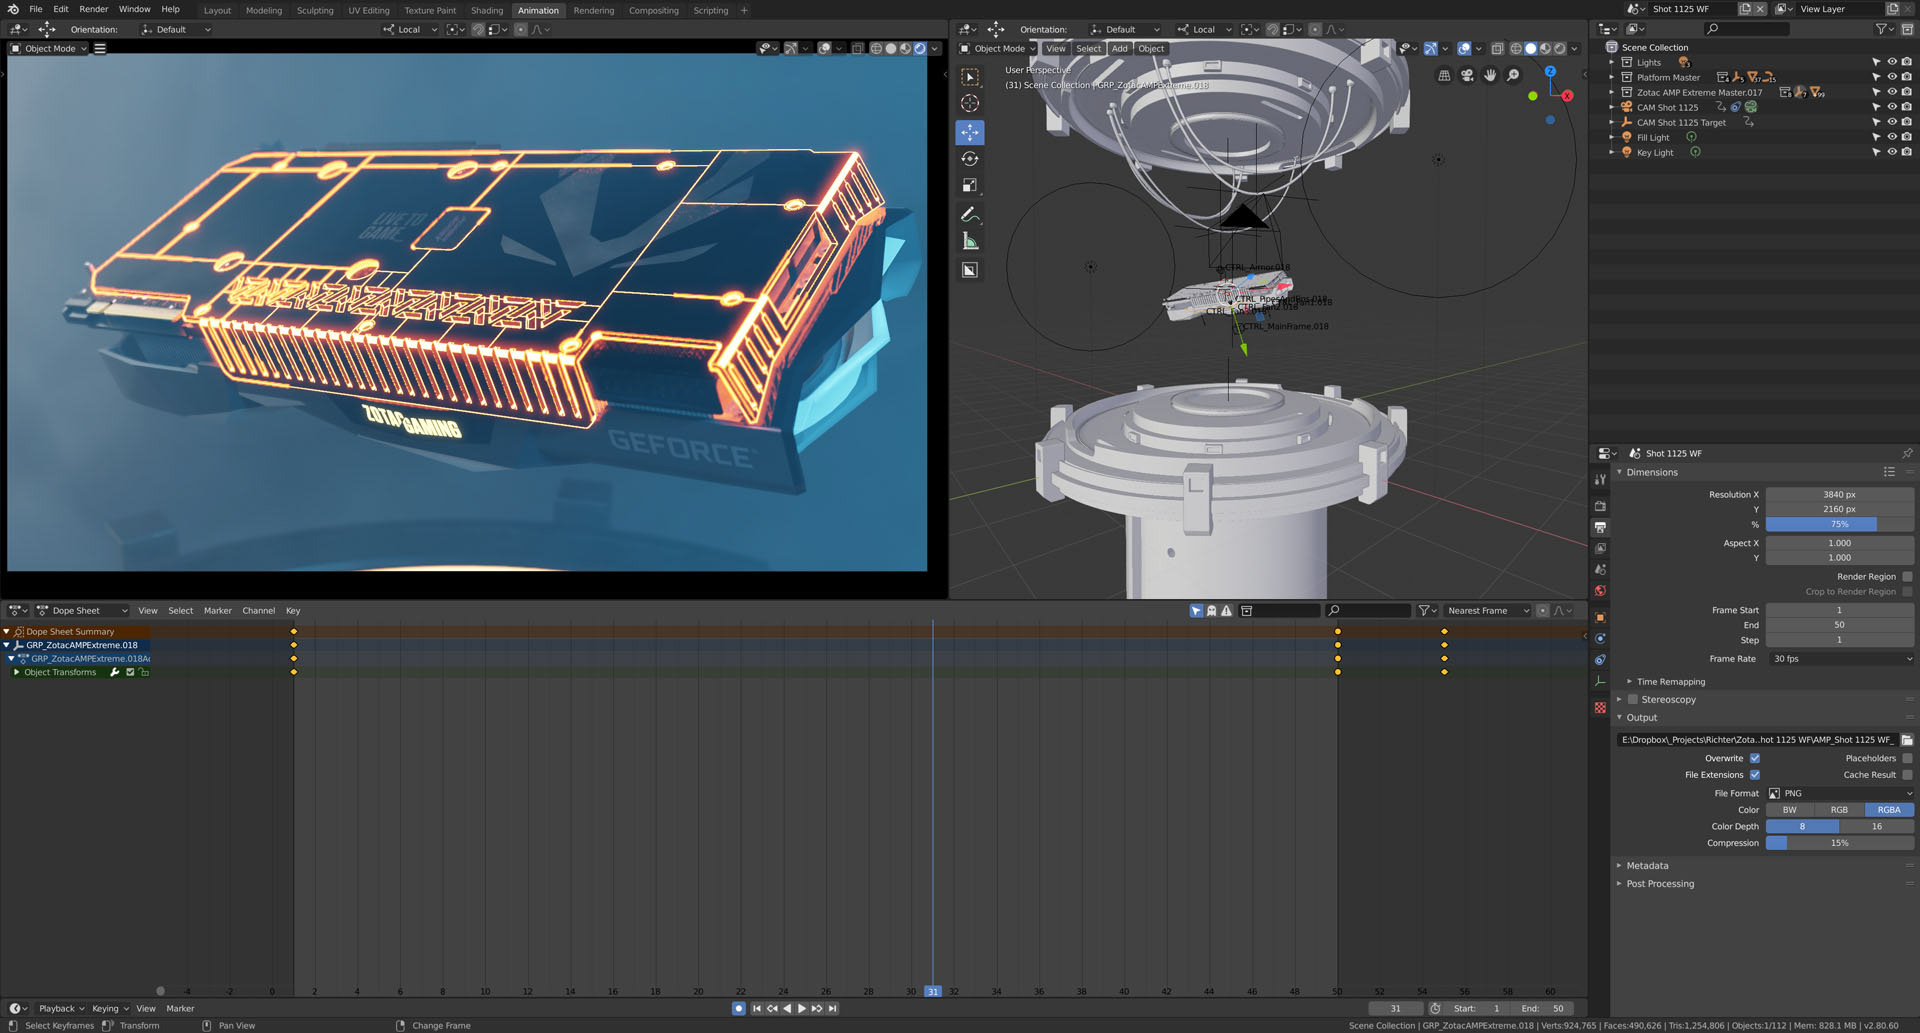Activate the Move tool
The image size is (1920, 1033).
click(x=970, y=132)
